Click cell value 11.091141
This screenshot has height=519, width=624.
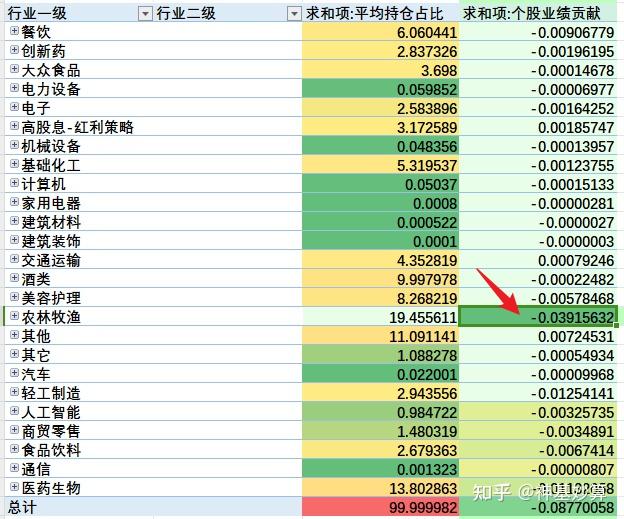pyautogui.click(x=423, y=337)
